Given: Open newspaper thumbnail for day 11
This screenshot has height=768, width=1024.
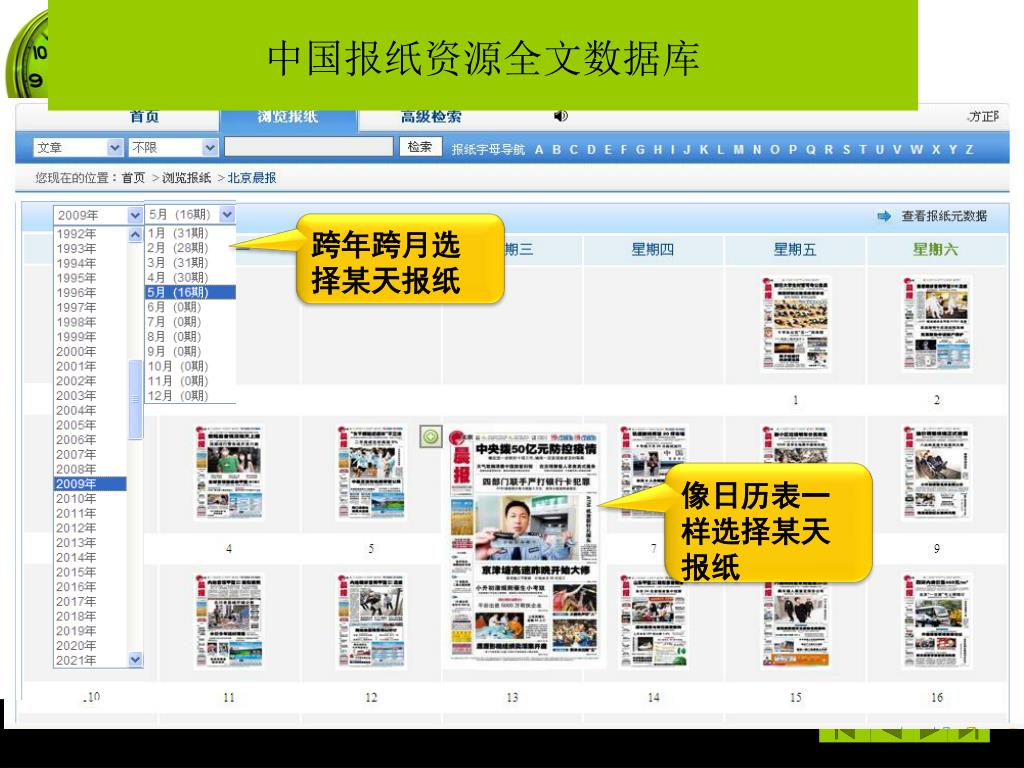Looking at the screenshot, I should [x=229, y=621].
